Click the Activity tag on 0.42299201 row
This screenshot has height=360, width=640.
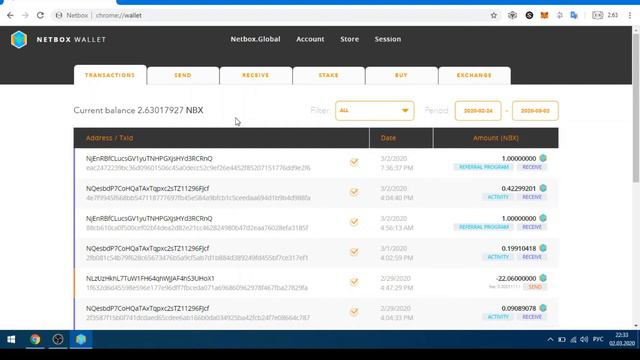point(498,197)
